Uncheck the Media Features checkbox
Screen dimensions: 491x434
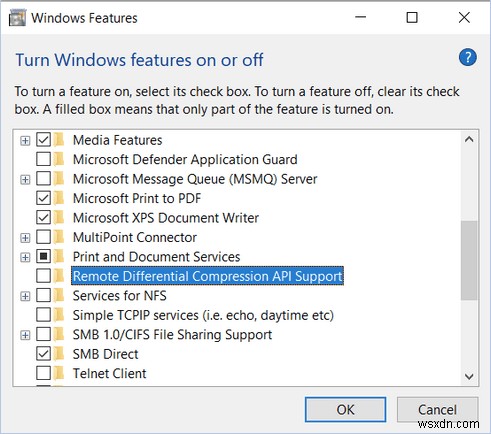click(x=43, y=140)
